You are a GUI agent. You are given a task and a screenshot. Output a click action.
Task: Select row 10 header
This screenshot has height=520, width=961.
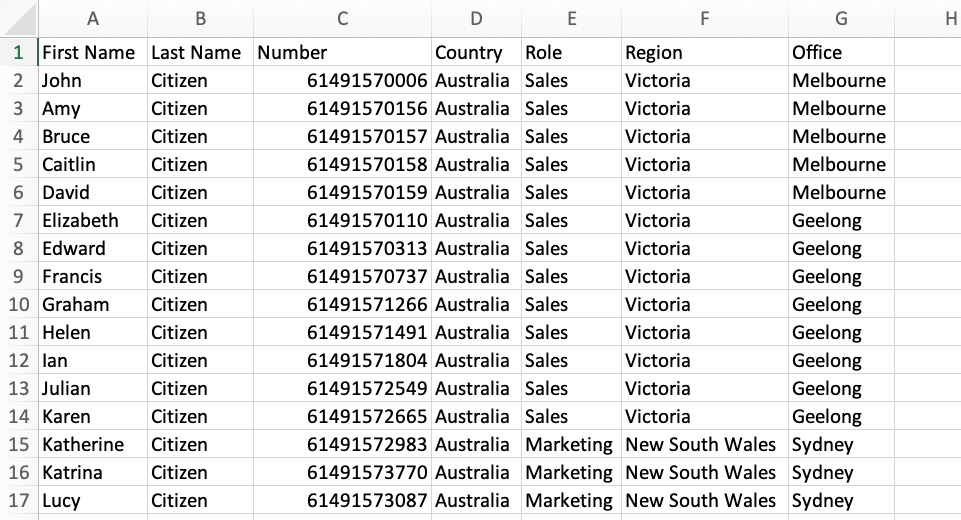click(x=18, y=304)
